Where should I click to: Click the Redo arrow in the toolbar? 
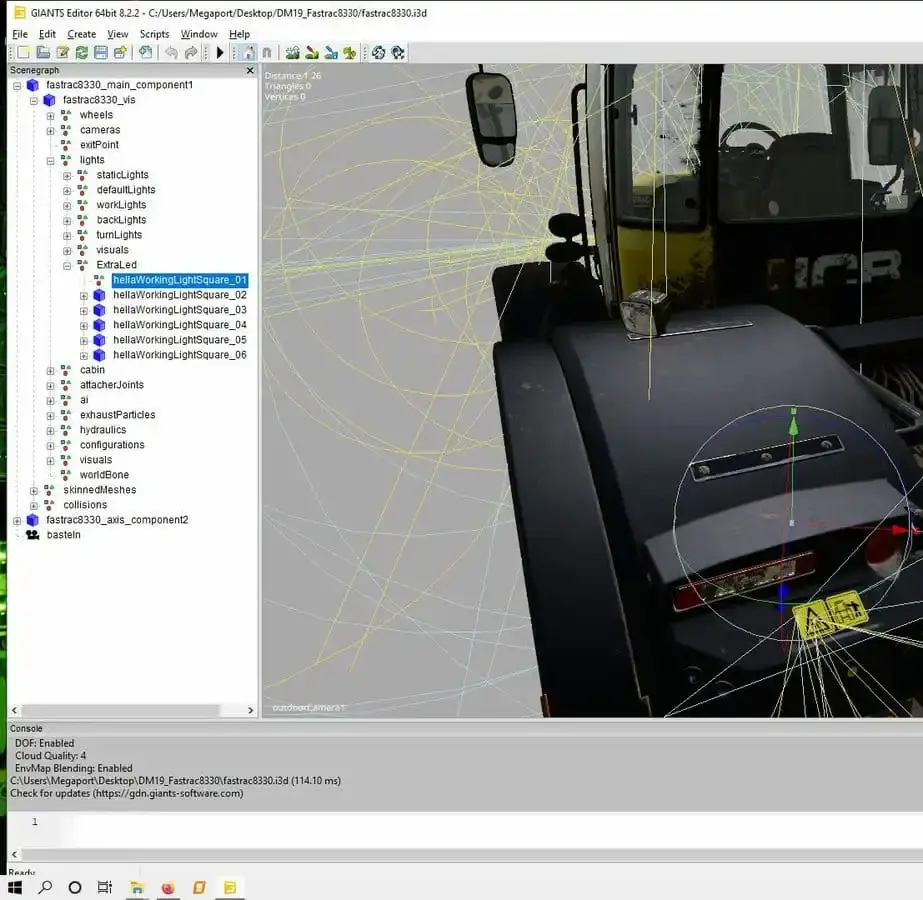tap(191, 53)
